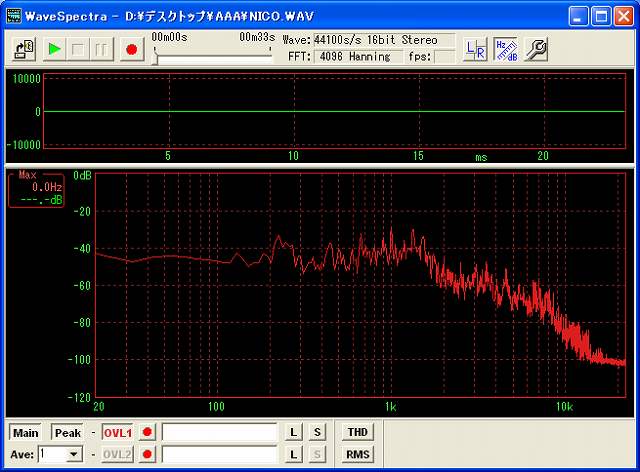Stop playback with the square stop button

pyautogui.click(x=78, y=49)
